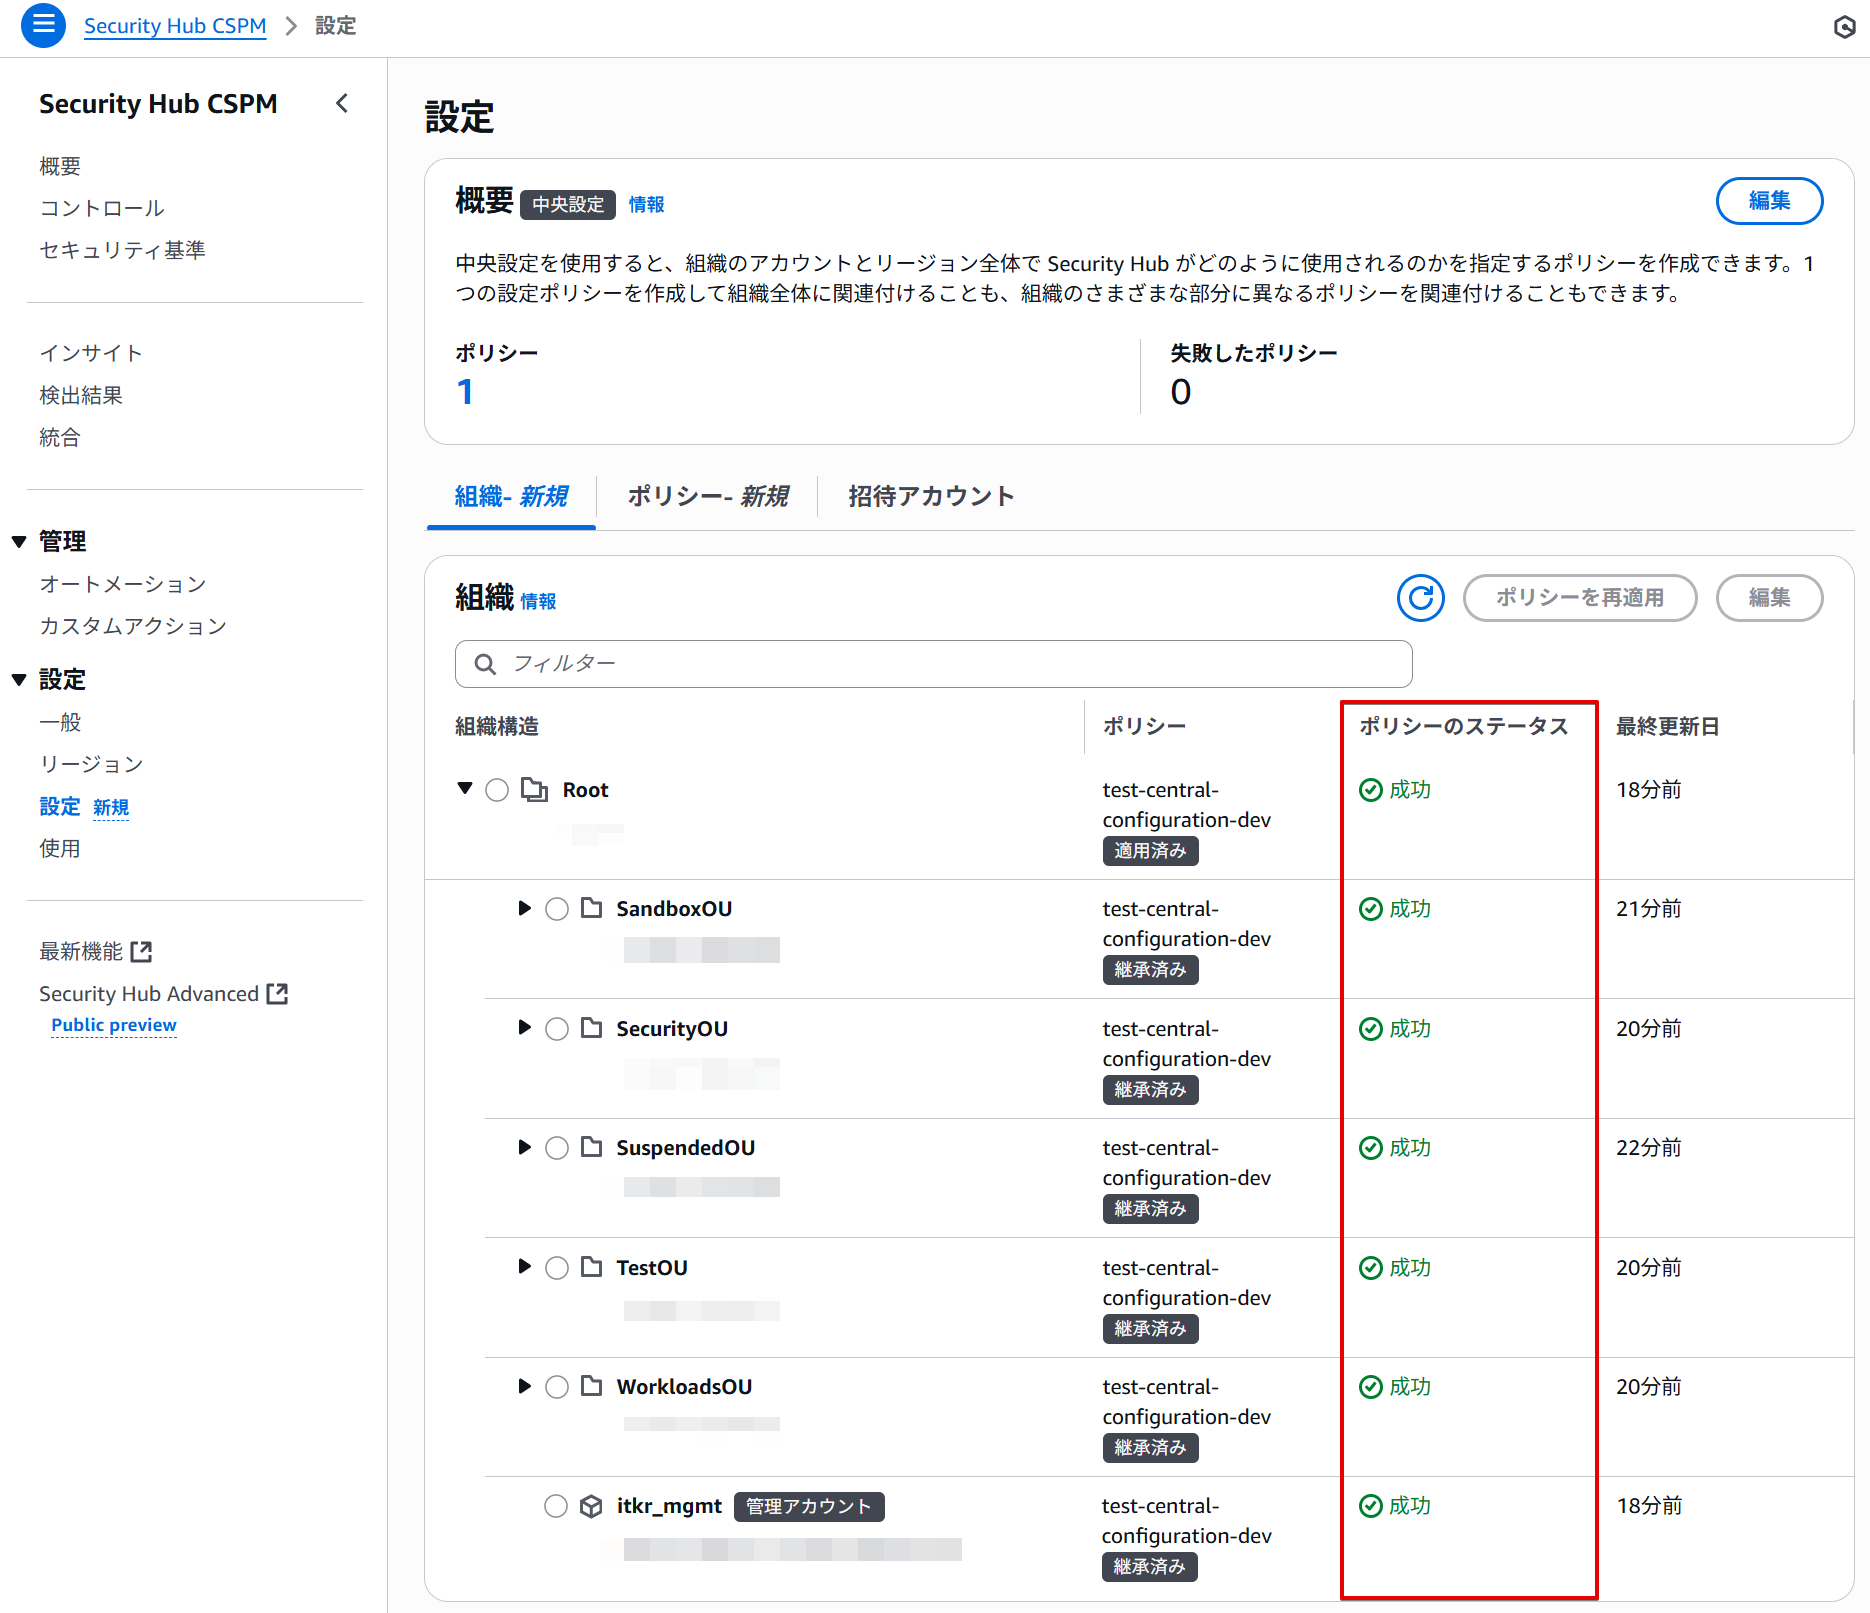Screen dimensions: 1870x1613
Task: Click the external link icon beside Security Hub Advanced
Action: (278, 993)
